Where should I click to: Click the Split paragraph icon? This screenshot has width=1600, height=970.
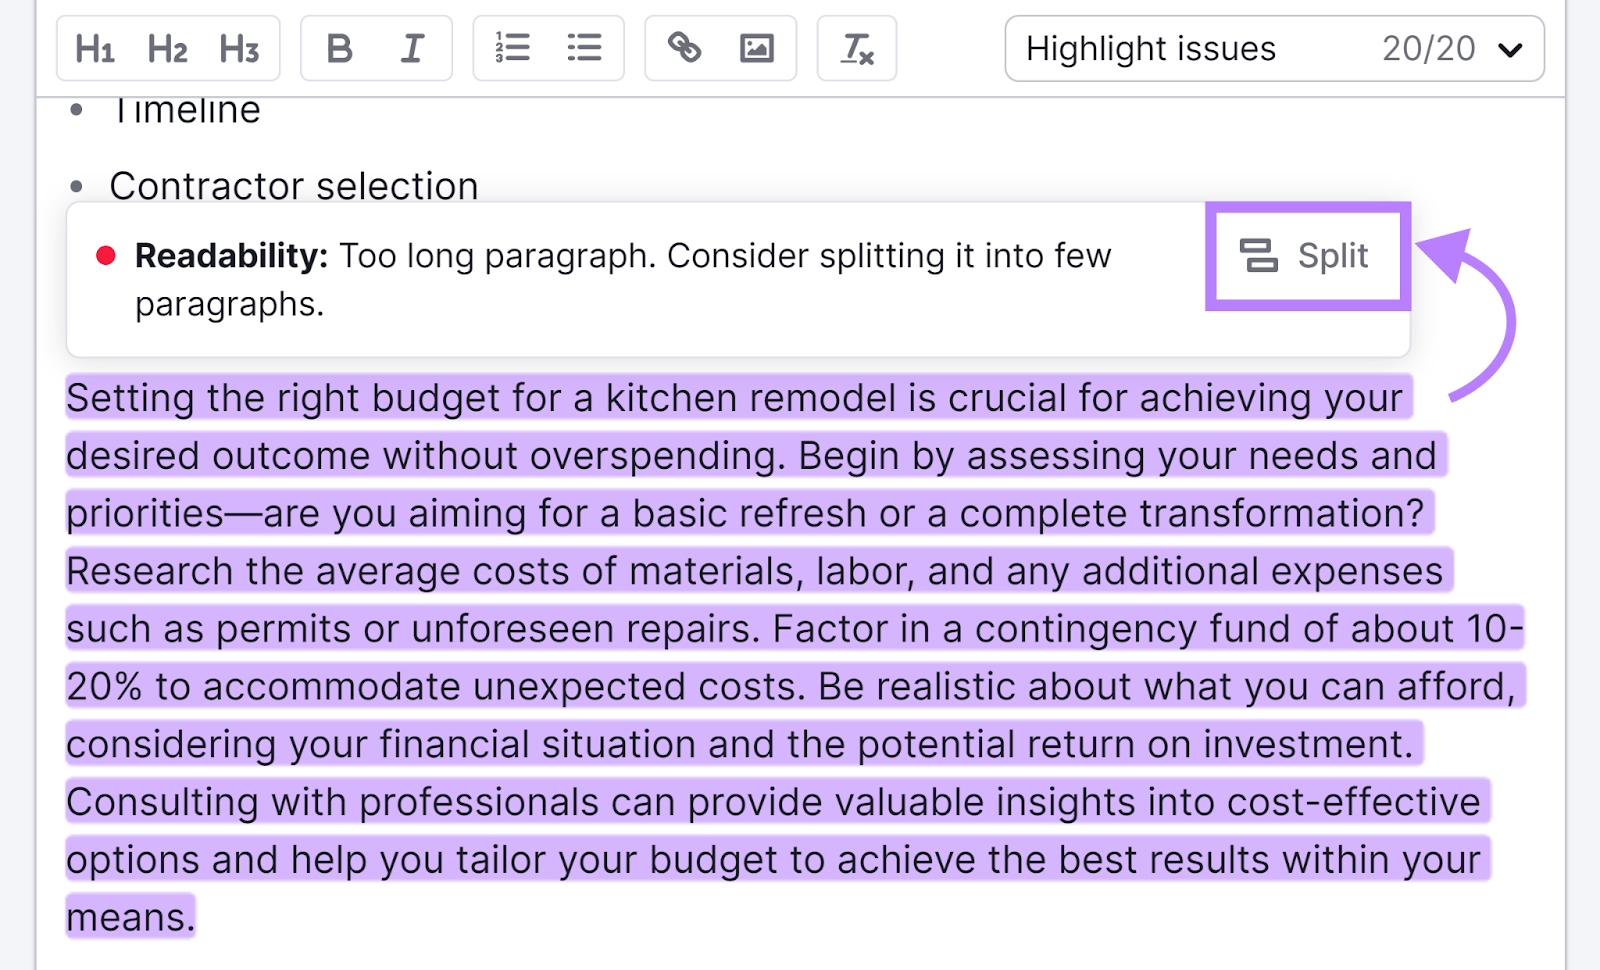[x=1260, y=255]
